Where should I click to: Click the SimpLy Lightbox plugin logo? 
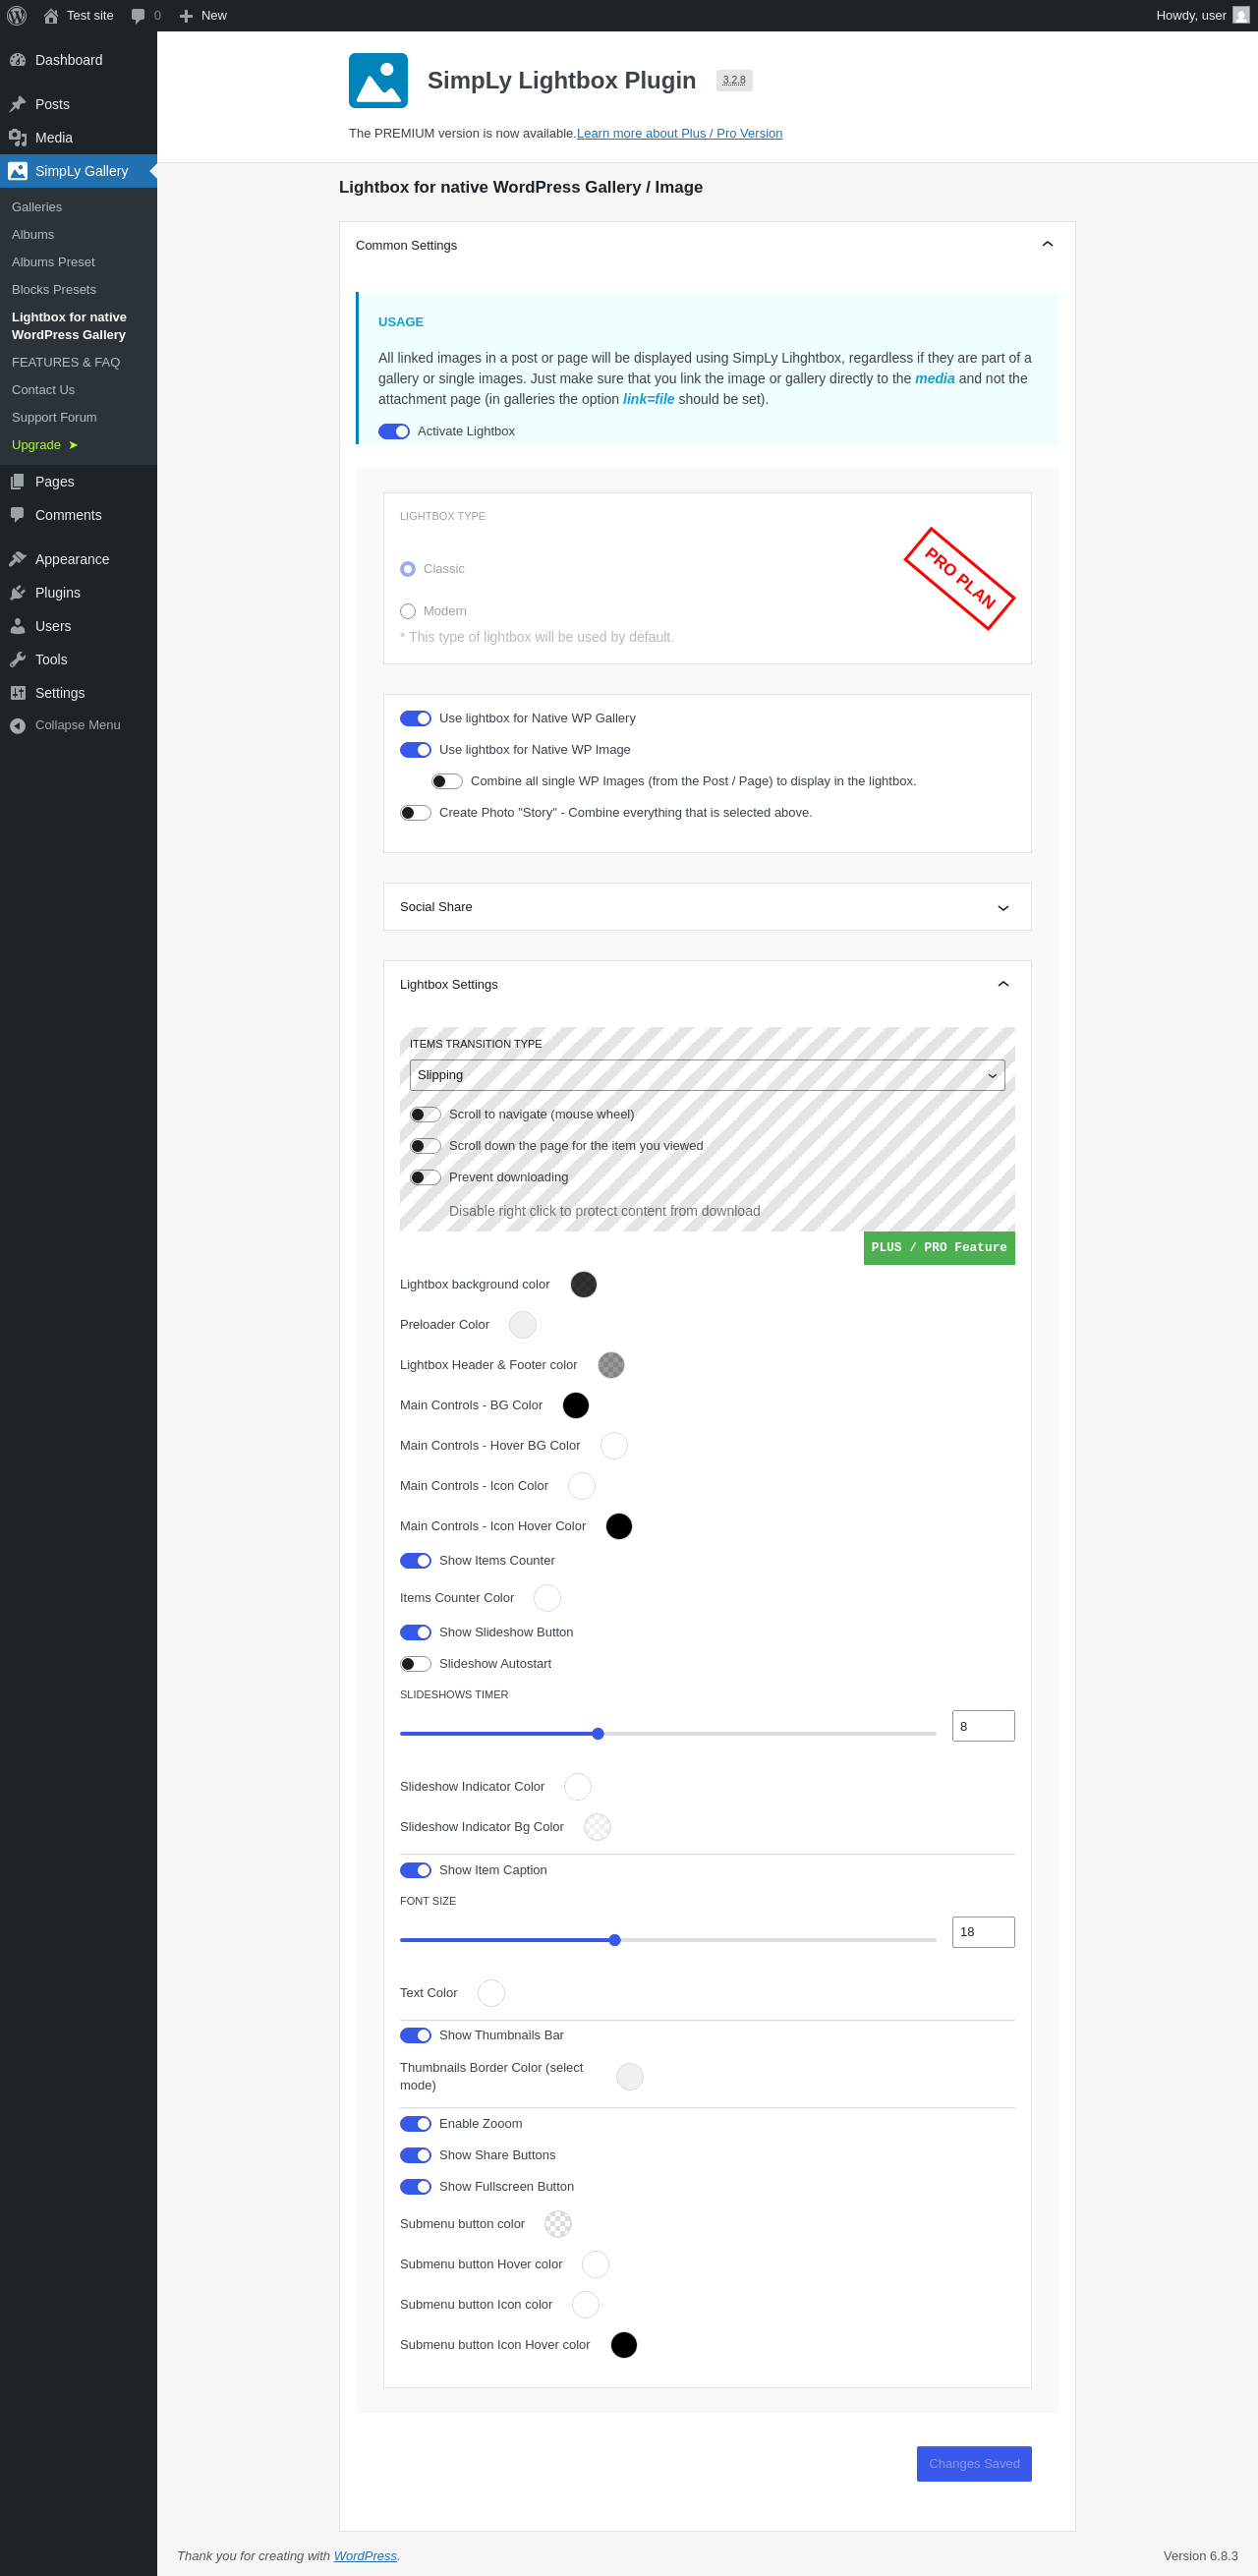(378, 80)
